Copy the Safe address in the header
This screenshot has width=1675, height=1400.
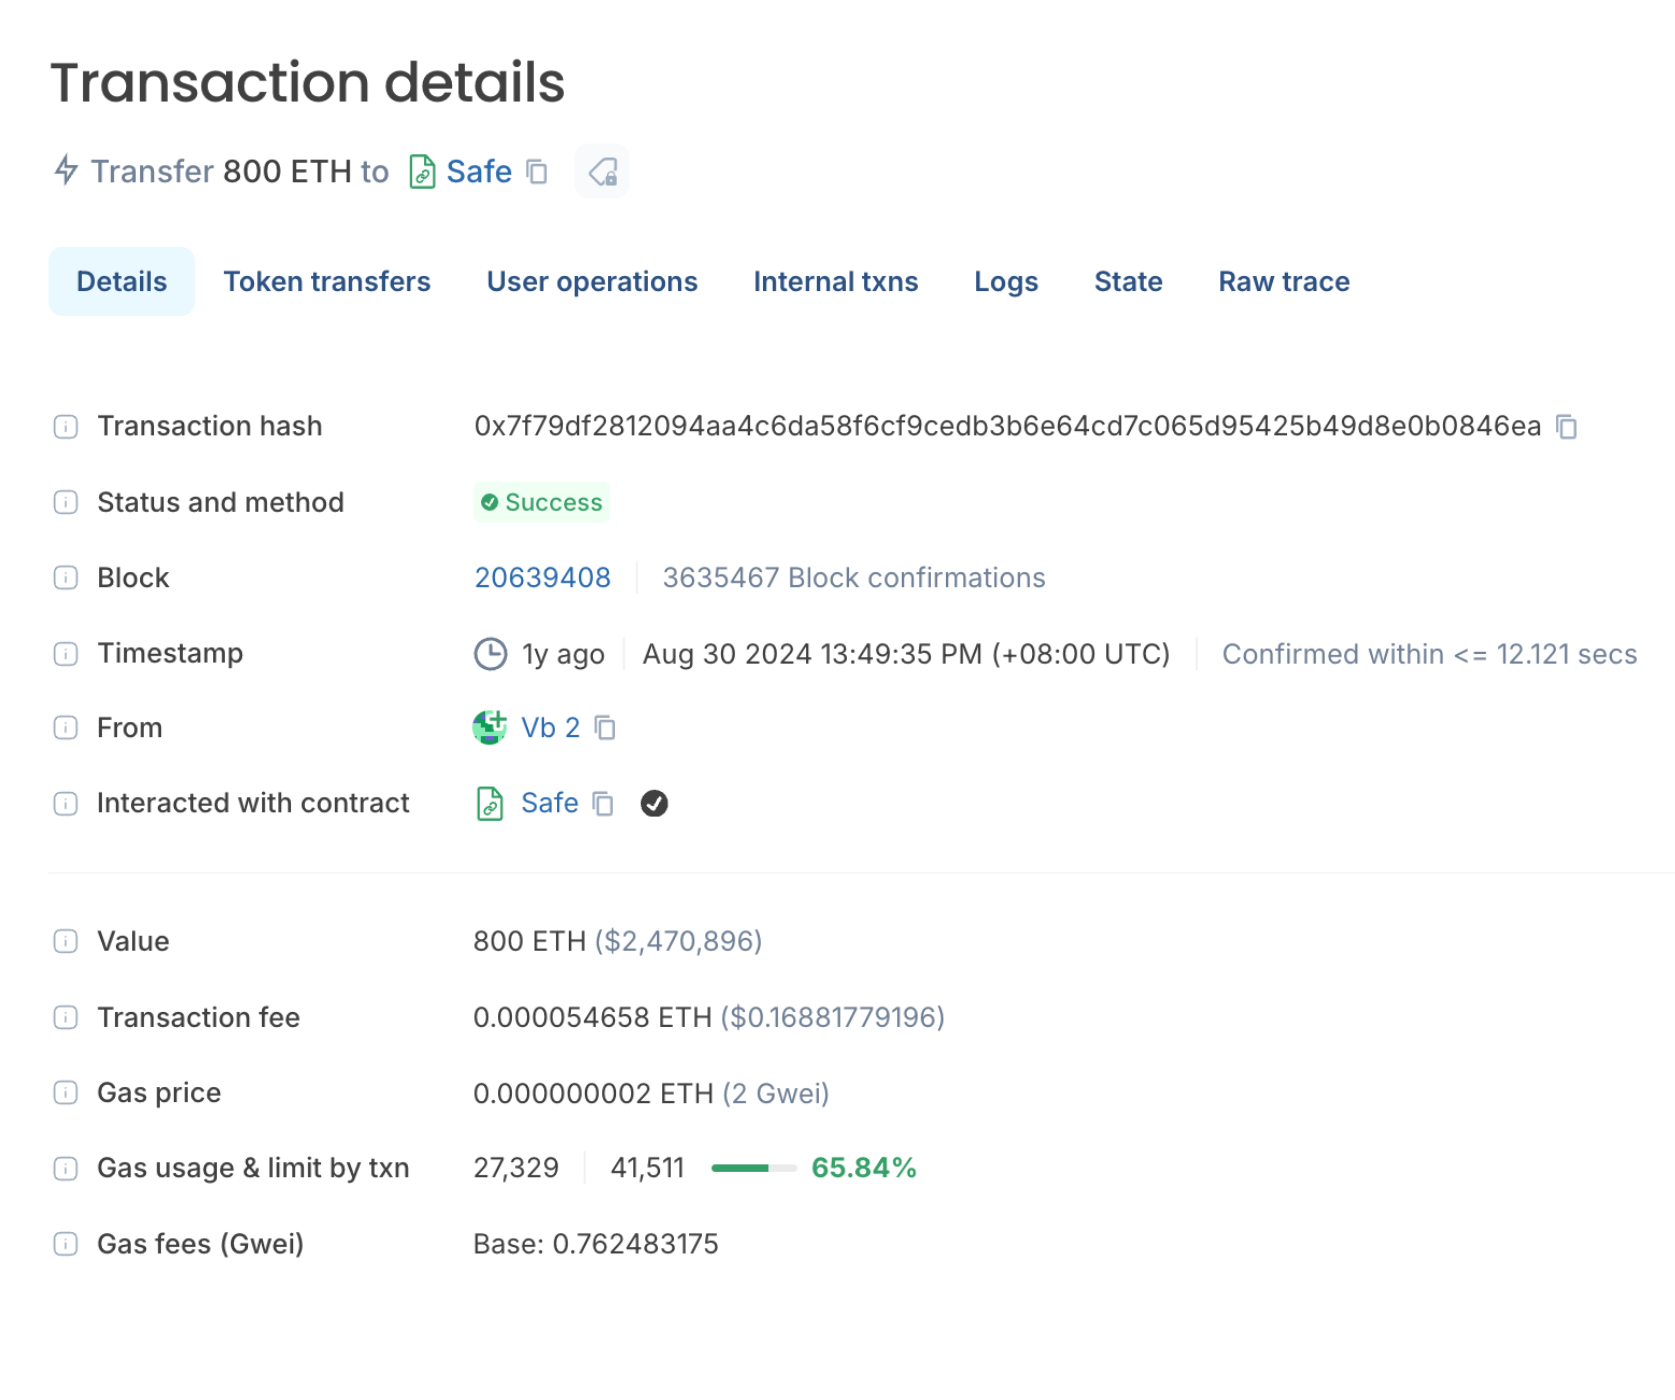537,172
